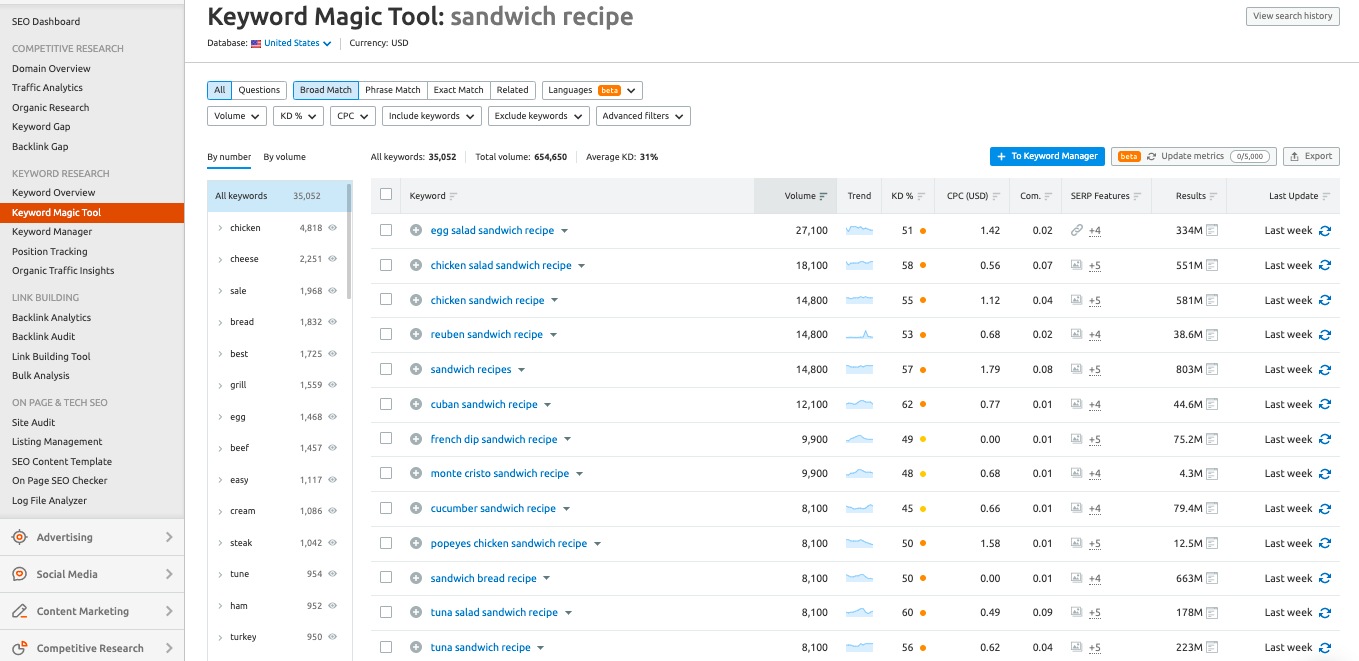This screenshot has width=1359, height=661.
Task: Expand the Advanced filters dropdown
Action: [643, 116]
